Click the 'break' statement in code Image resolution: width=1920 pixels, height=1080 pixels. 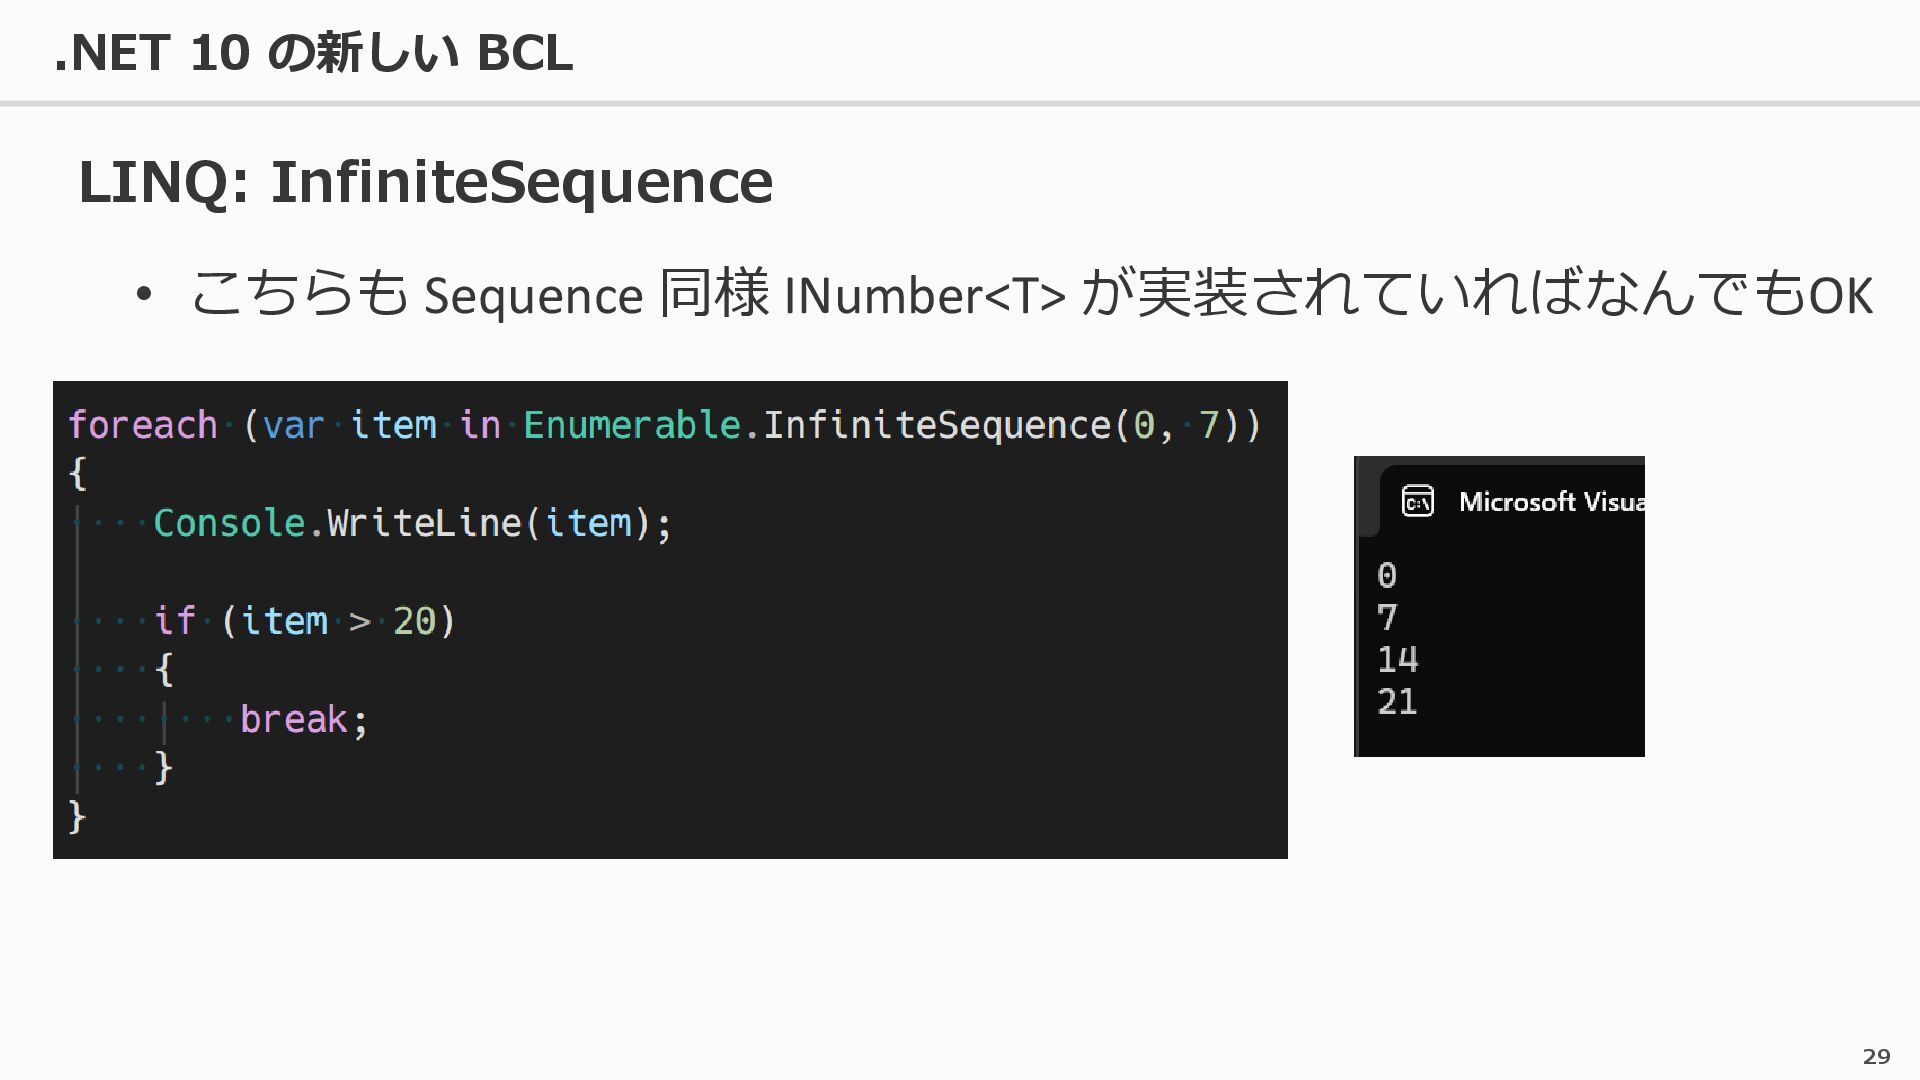(293, 719)
